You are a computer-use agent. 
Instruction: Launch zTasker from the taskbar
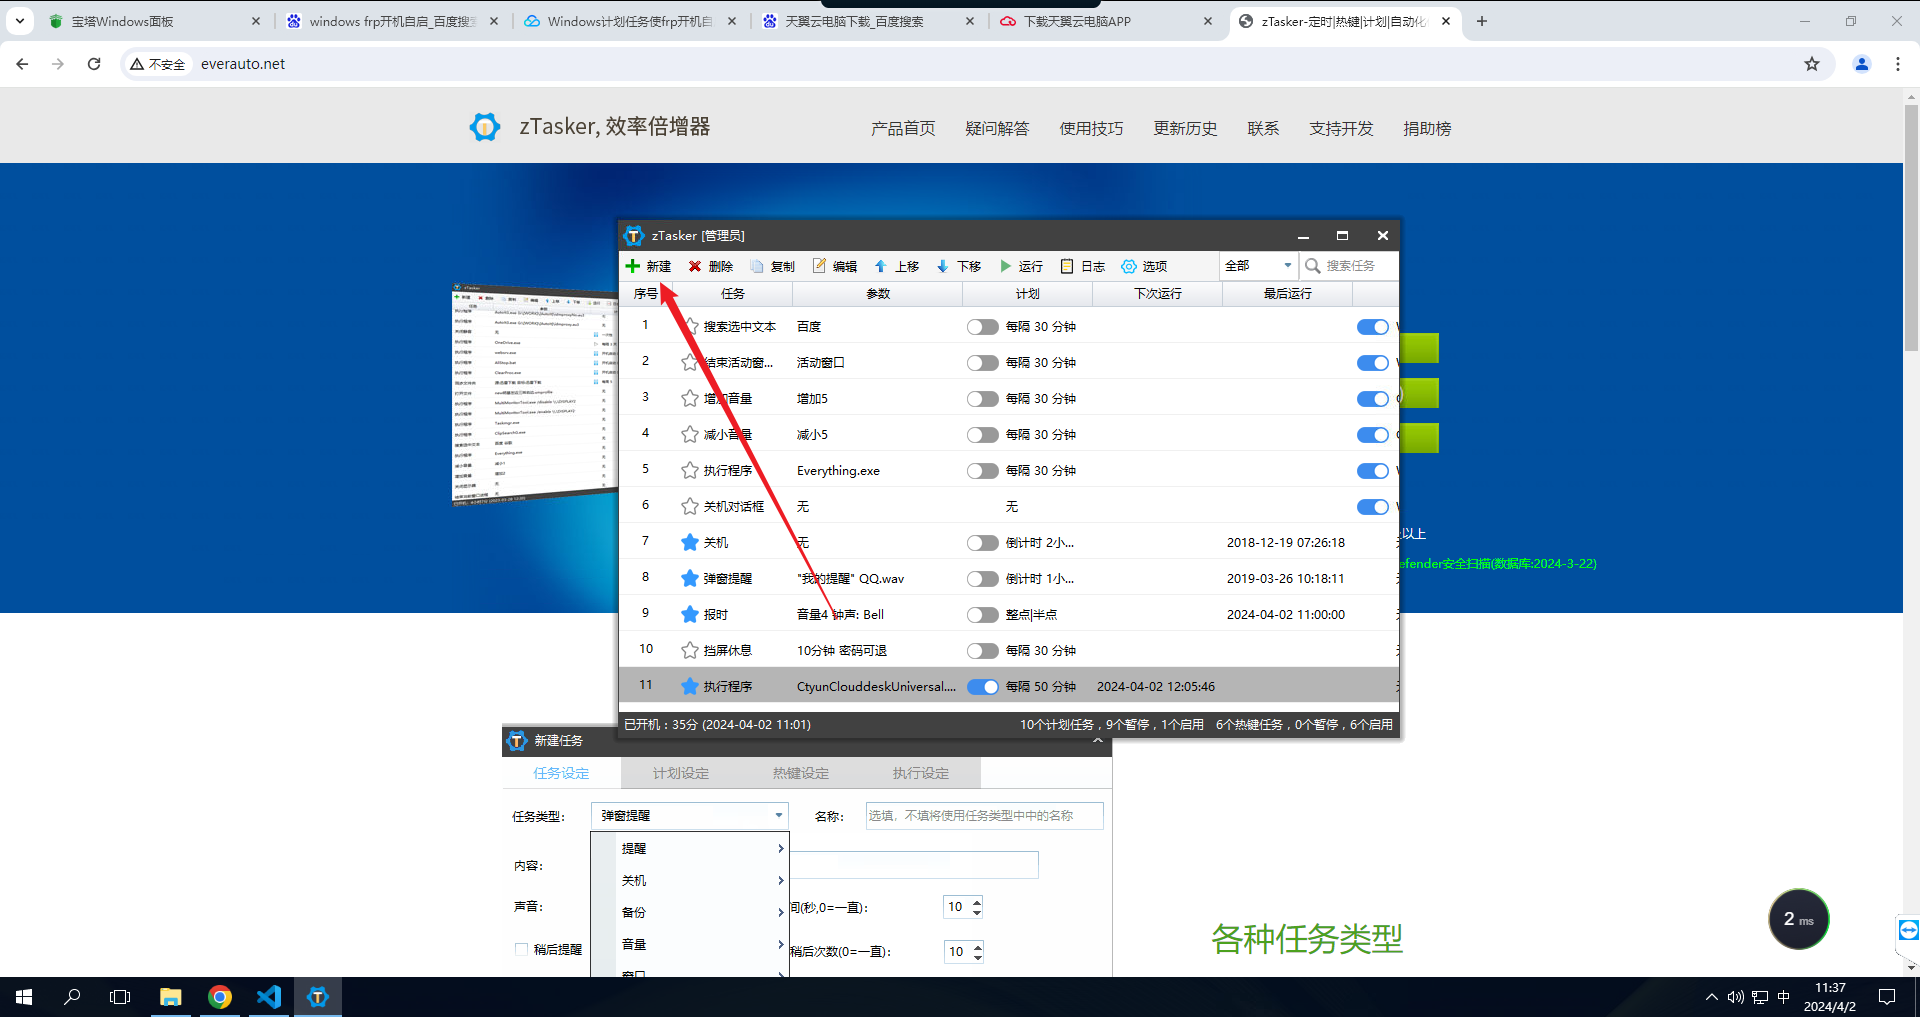318,996
